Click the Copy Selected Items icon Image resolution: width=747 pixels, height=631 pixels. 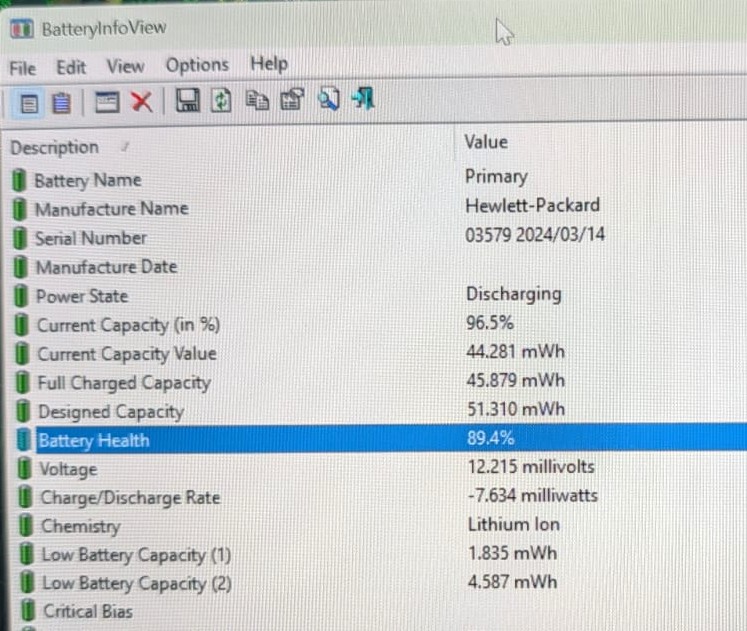pos(257,100)
